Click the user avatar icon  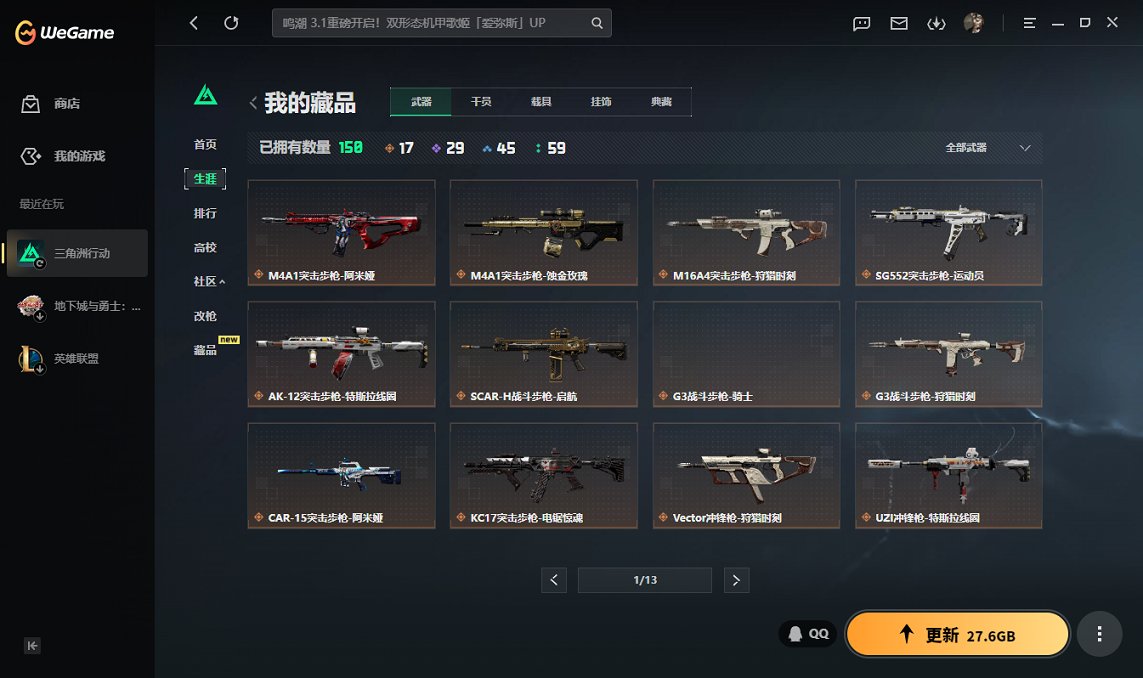pos(973,23)
